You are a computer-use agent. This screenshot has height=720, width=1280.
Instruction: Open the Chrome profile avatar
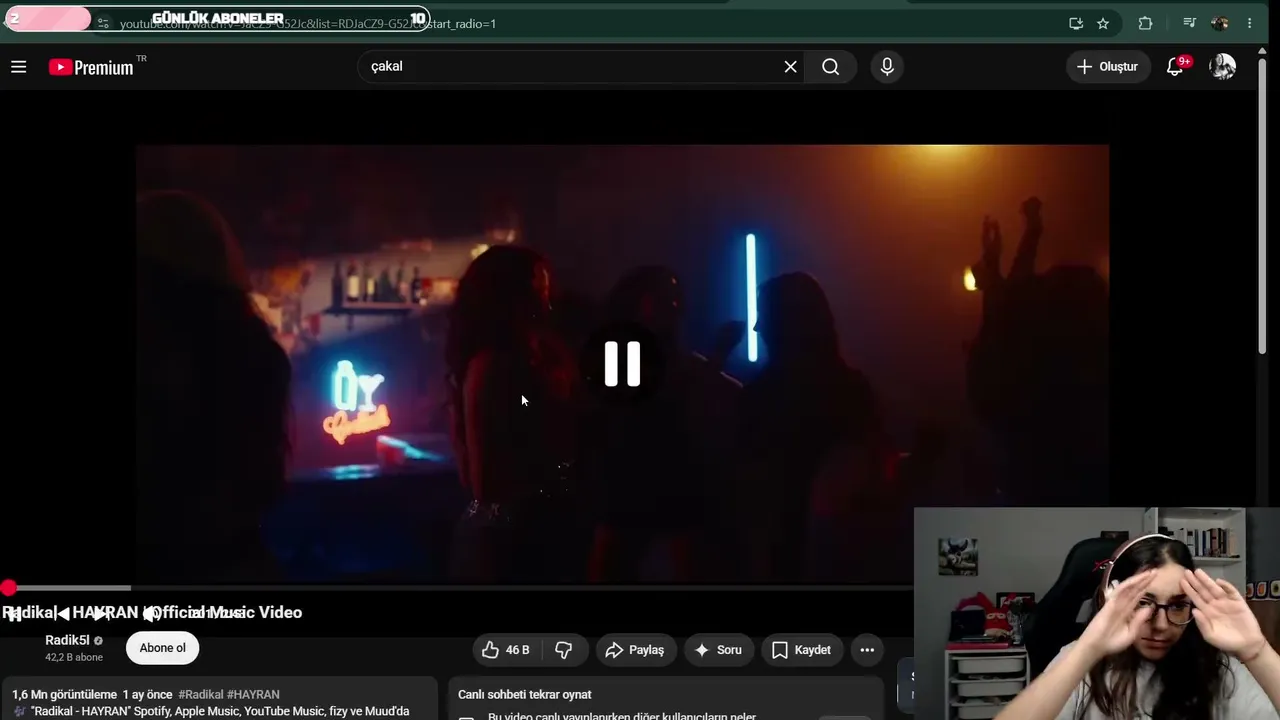[1220, 23]
